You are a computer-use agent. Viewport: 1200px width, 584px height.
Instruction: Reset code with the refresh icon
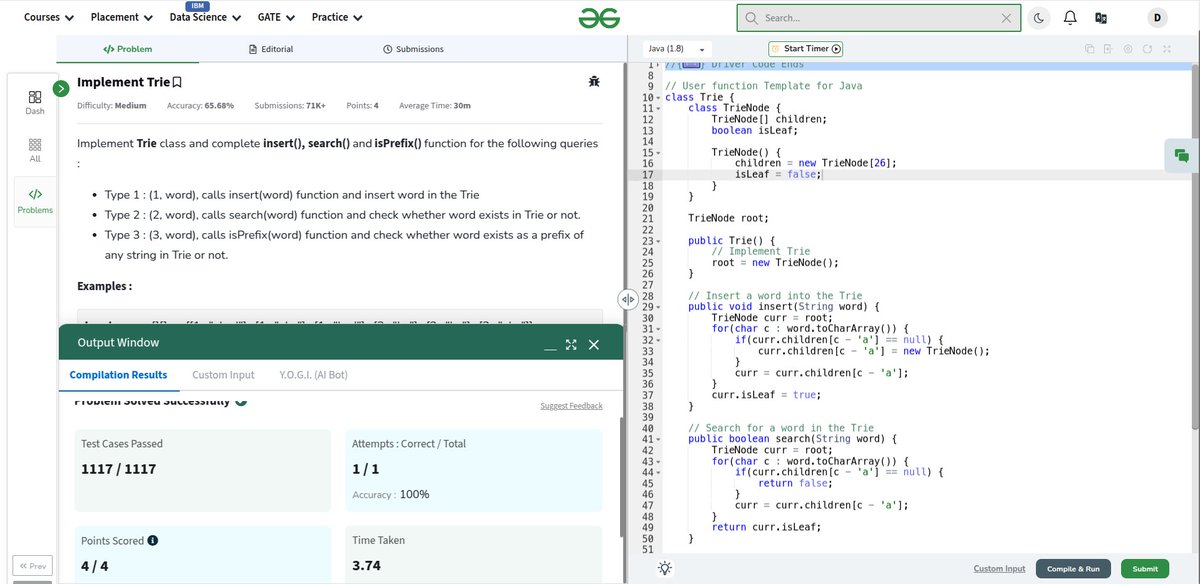click(1147, 49)
